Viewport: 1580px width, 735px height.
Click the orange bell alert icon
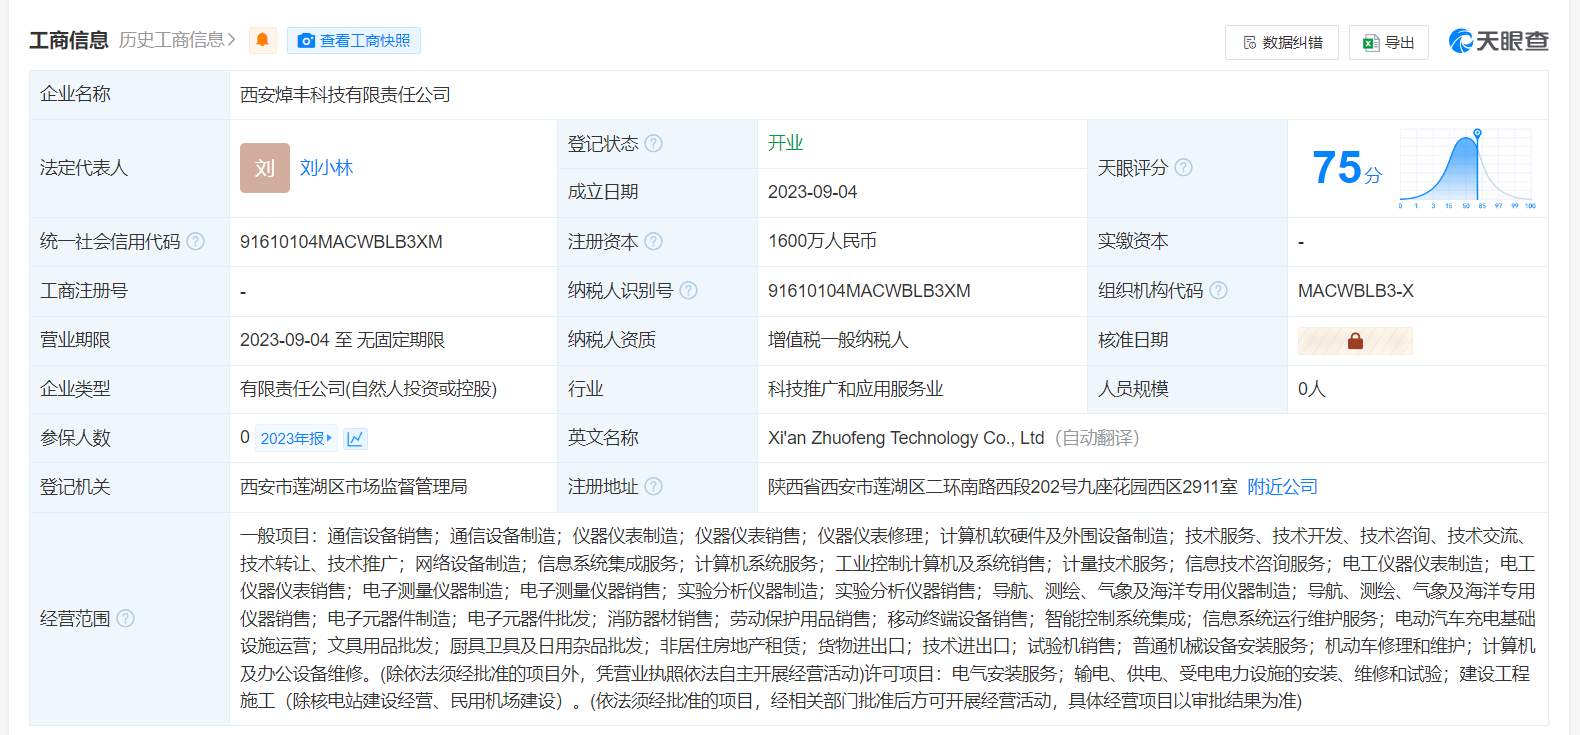(x=263, y=40)
